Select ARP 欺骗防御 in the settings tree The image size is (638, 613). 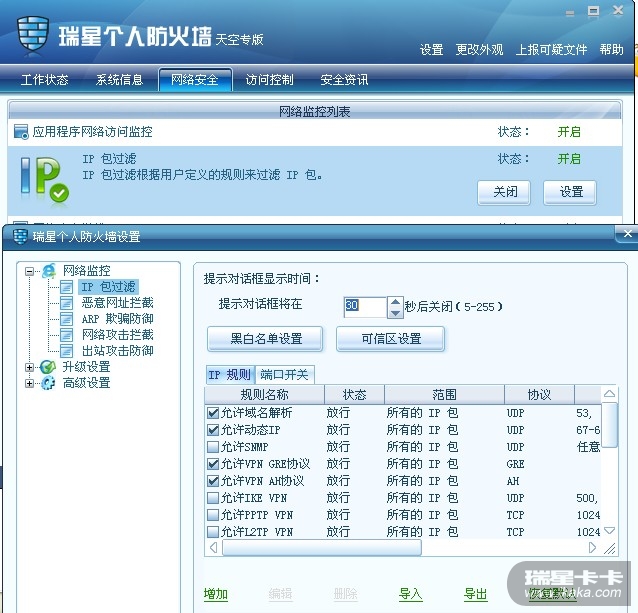pyautogui.click(x=117, y=318)
